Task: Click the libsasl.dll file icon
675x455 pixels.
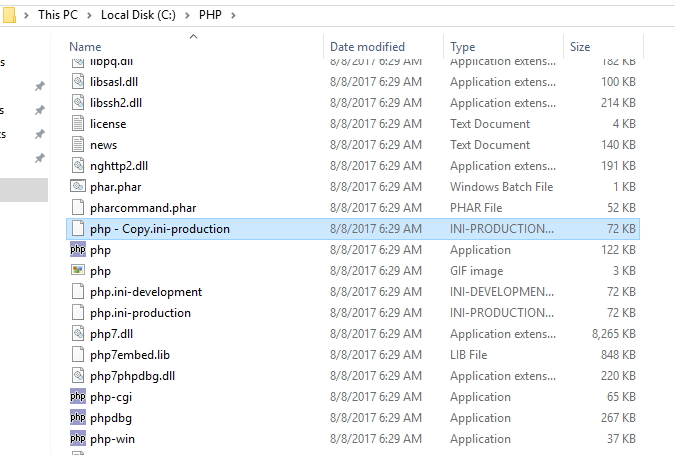Action: tap(78, 81)
